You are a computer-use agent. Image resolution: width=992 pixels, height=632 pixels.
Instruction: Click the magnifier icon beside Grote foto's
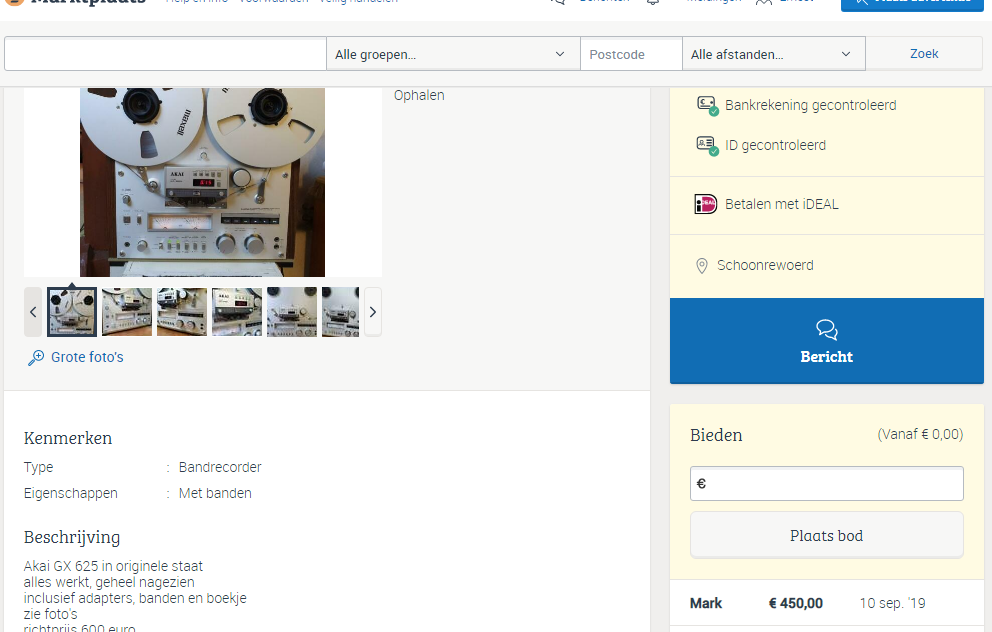click(36, 358)
